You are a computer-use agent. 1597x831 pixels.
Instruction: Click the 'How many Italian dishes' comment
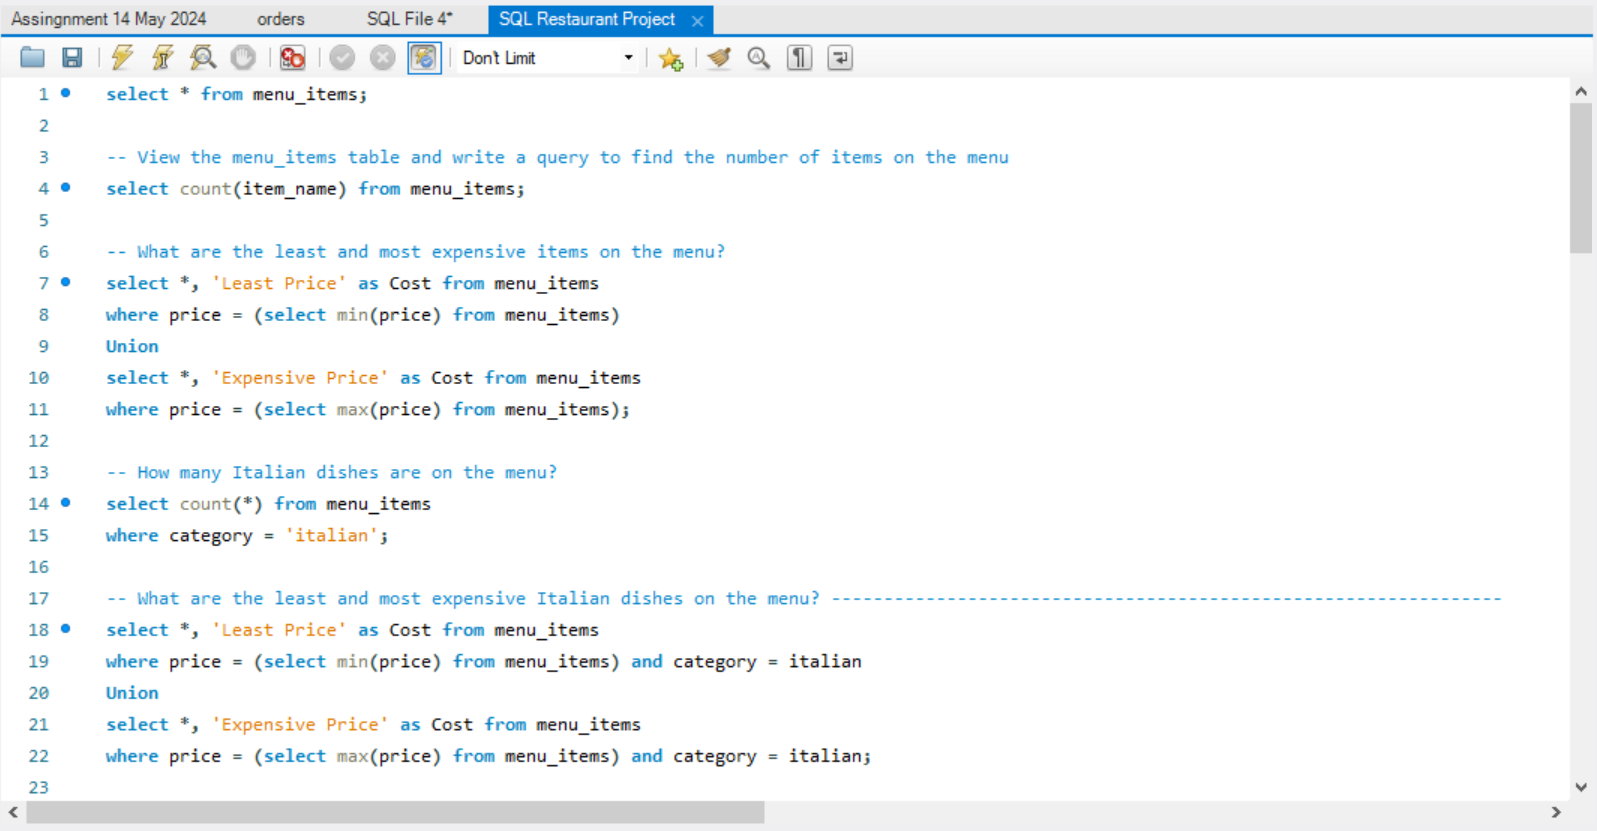(331, 472)
